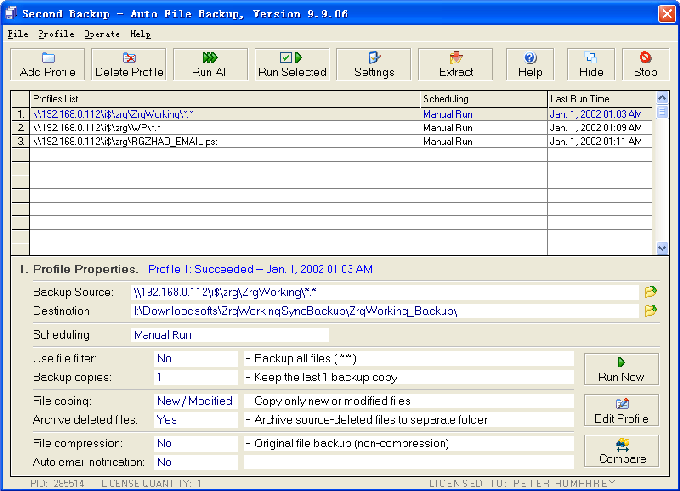Screen dimensions: 680x491
Task: Click Auto email notification No value
Action: pyautogui.click(x=196, y=462)
